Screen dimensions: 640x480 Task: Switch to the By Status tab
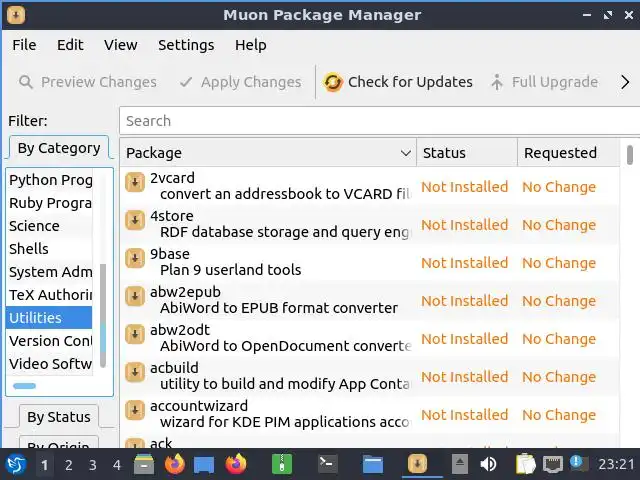pyautogui.click(x=59, y=417)
